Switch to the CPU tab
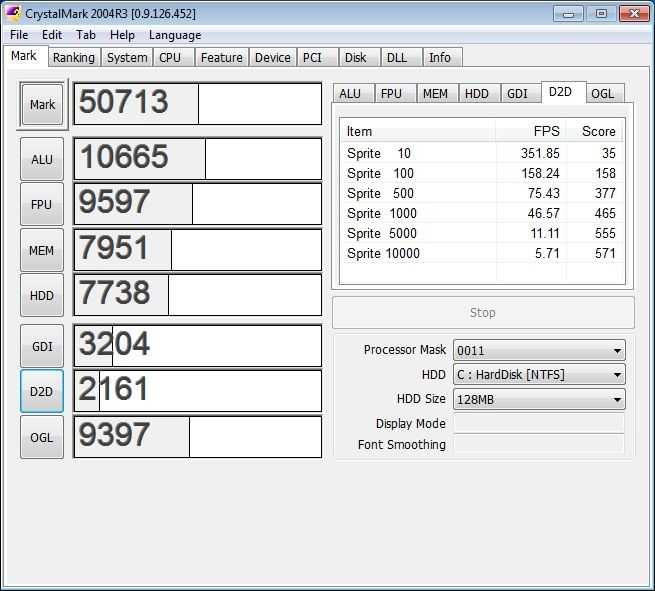Screen dimensions: 655x591 174,58
